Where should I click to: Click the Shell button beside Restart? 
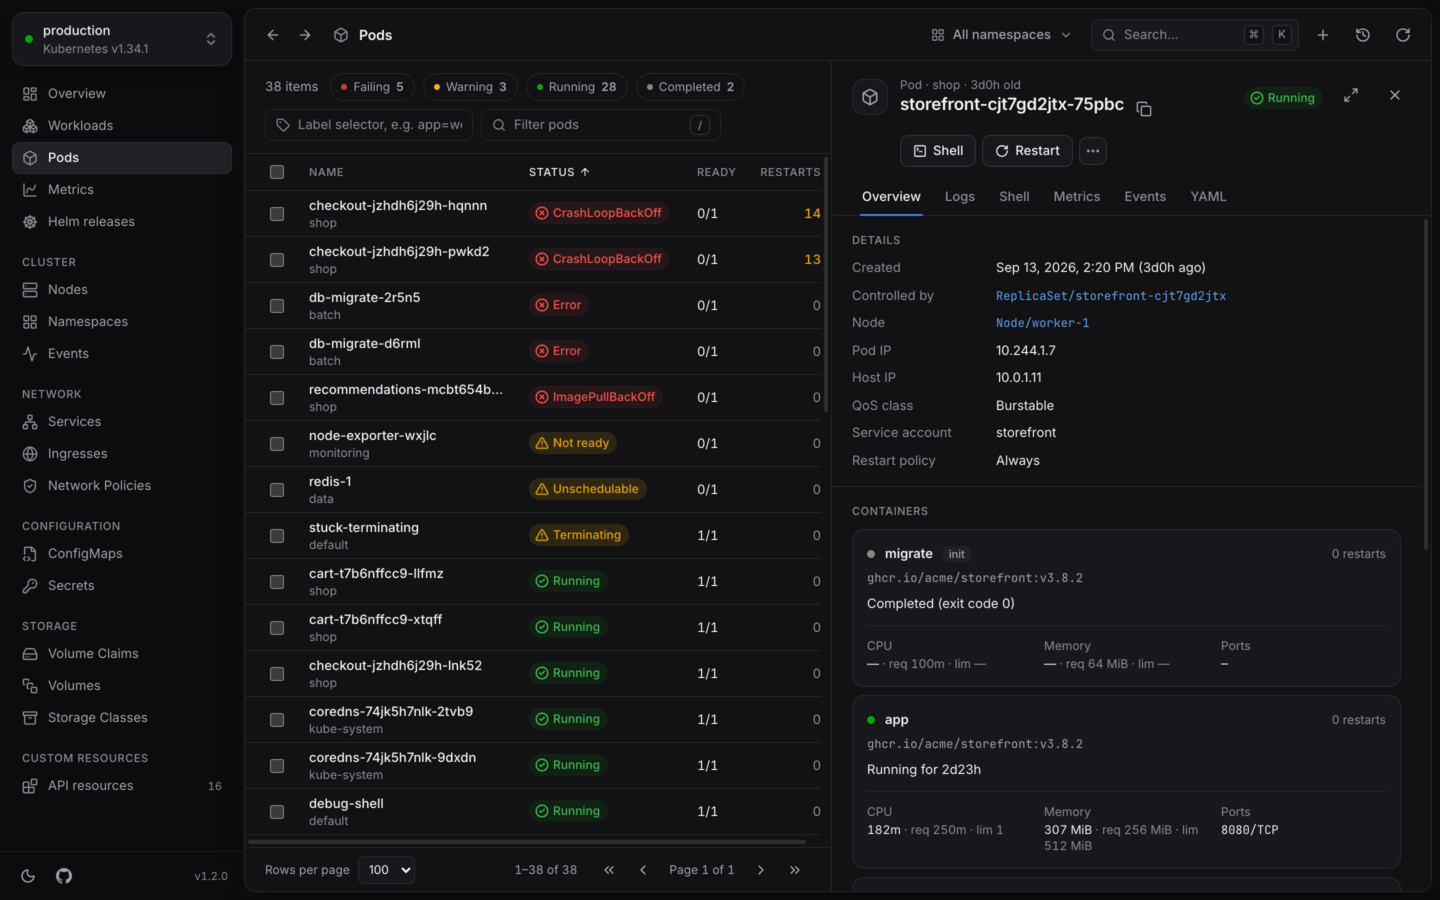tap(938, 151)
